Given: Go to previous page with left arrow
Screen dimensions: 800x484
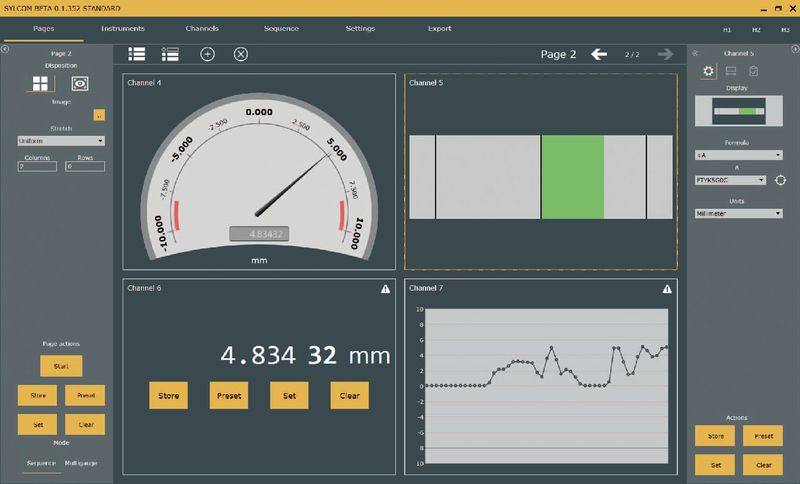Looking at the screenshot, I should (599, 54).
